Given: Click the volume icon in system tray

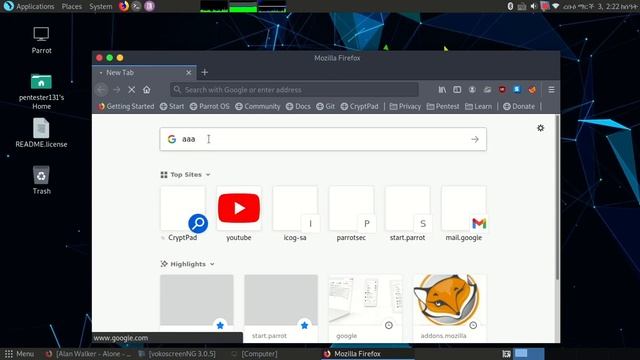Looking at the screenshot, I should (533, 6).
